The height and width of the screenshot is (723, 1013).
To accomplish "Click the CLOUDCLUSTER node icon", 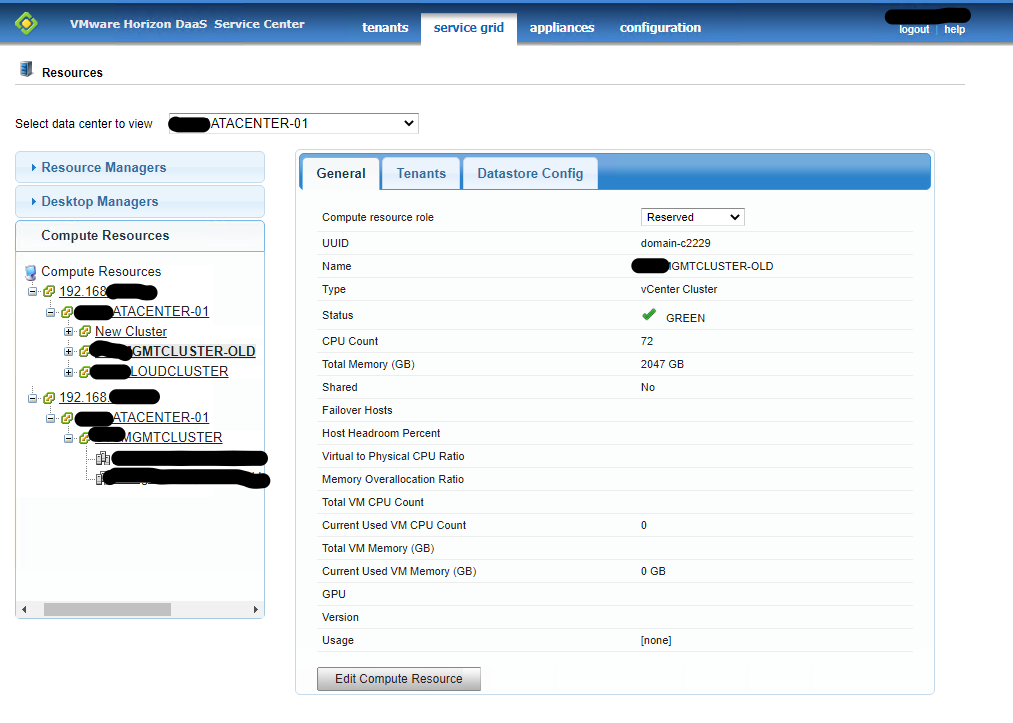I will point(85,372).
